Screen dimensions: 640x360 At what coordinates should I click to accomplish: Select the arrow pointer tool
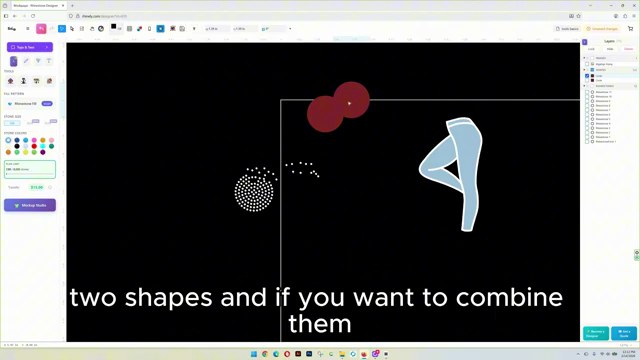point(72,29)
